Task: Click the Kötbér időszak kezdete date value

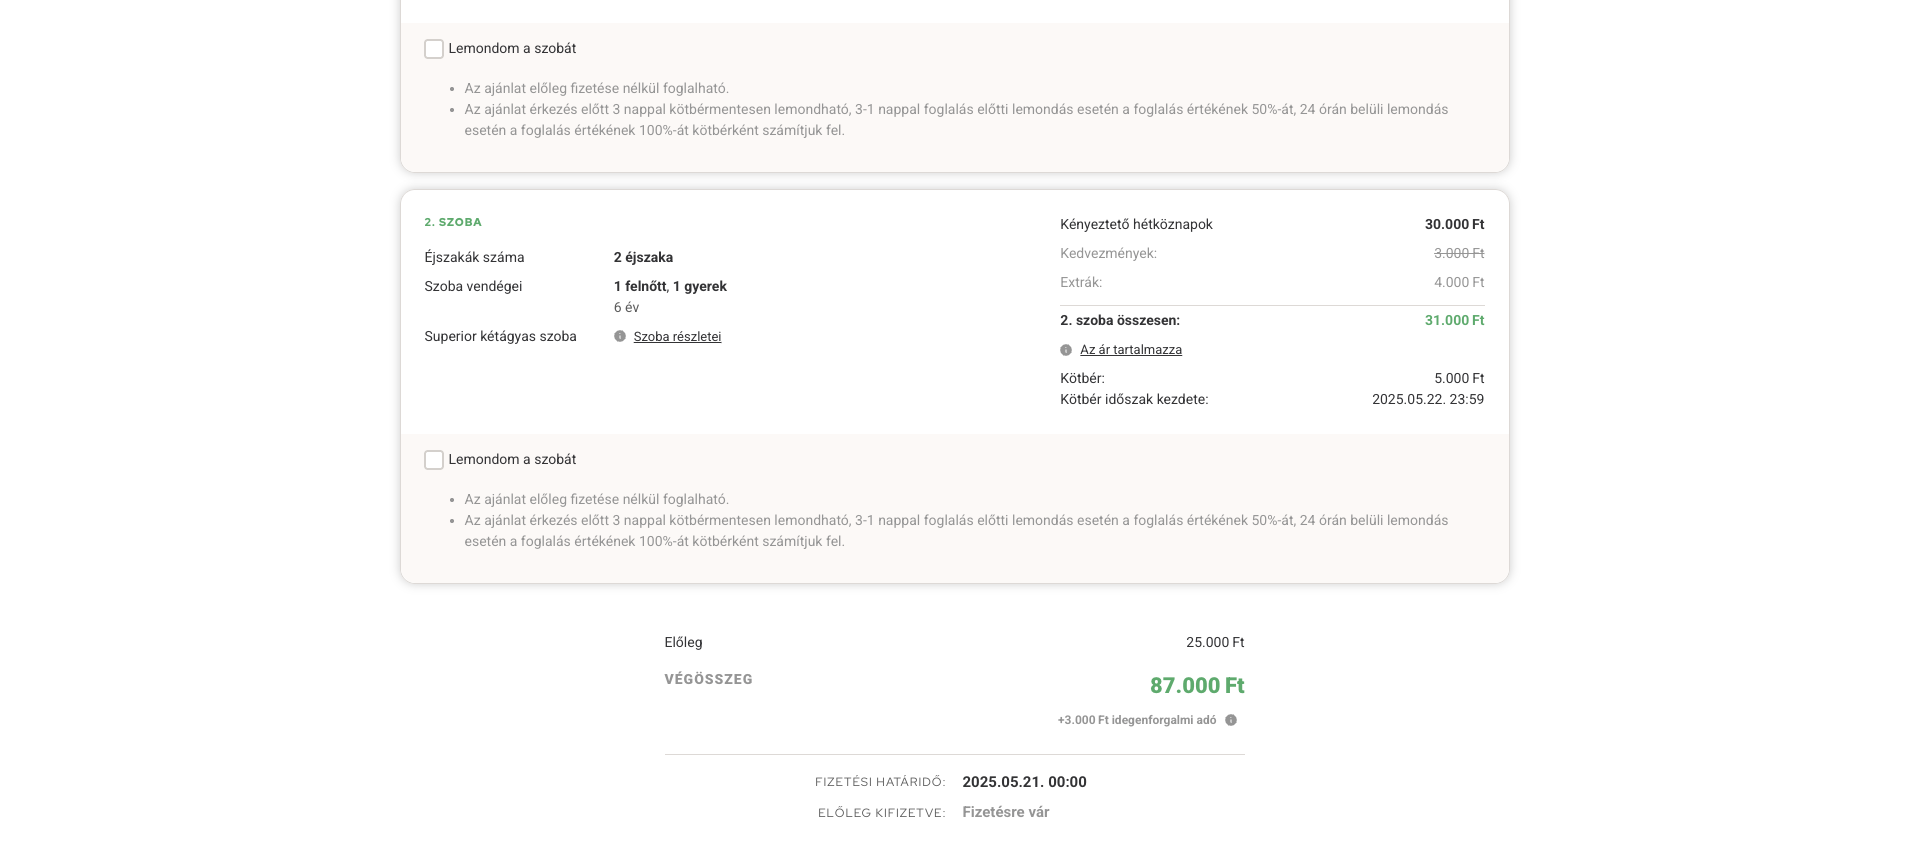Action: coord(1427,400)
